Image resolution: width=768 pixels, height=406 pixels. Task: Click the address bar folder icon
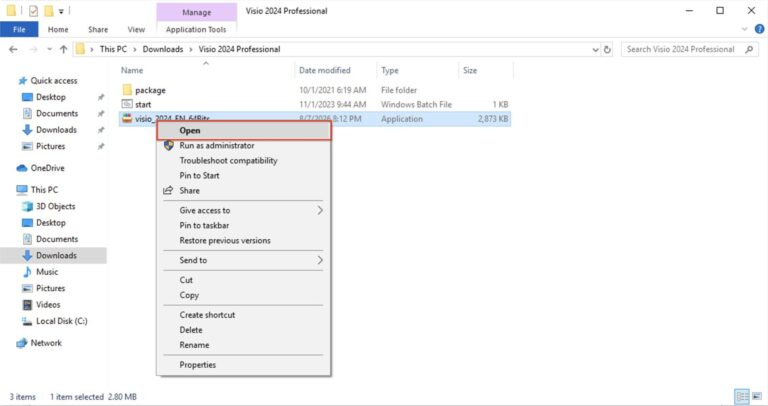coord(80,49)
